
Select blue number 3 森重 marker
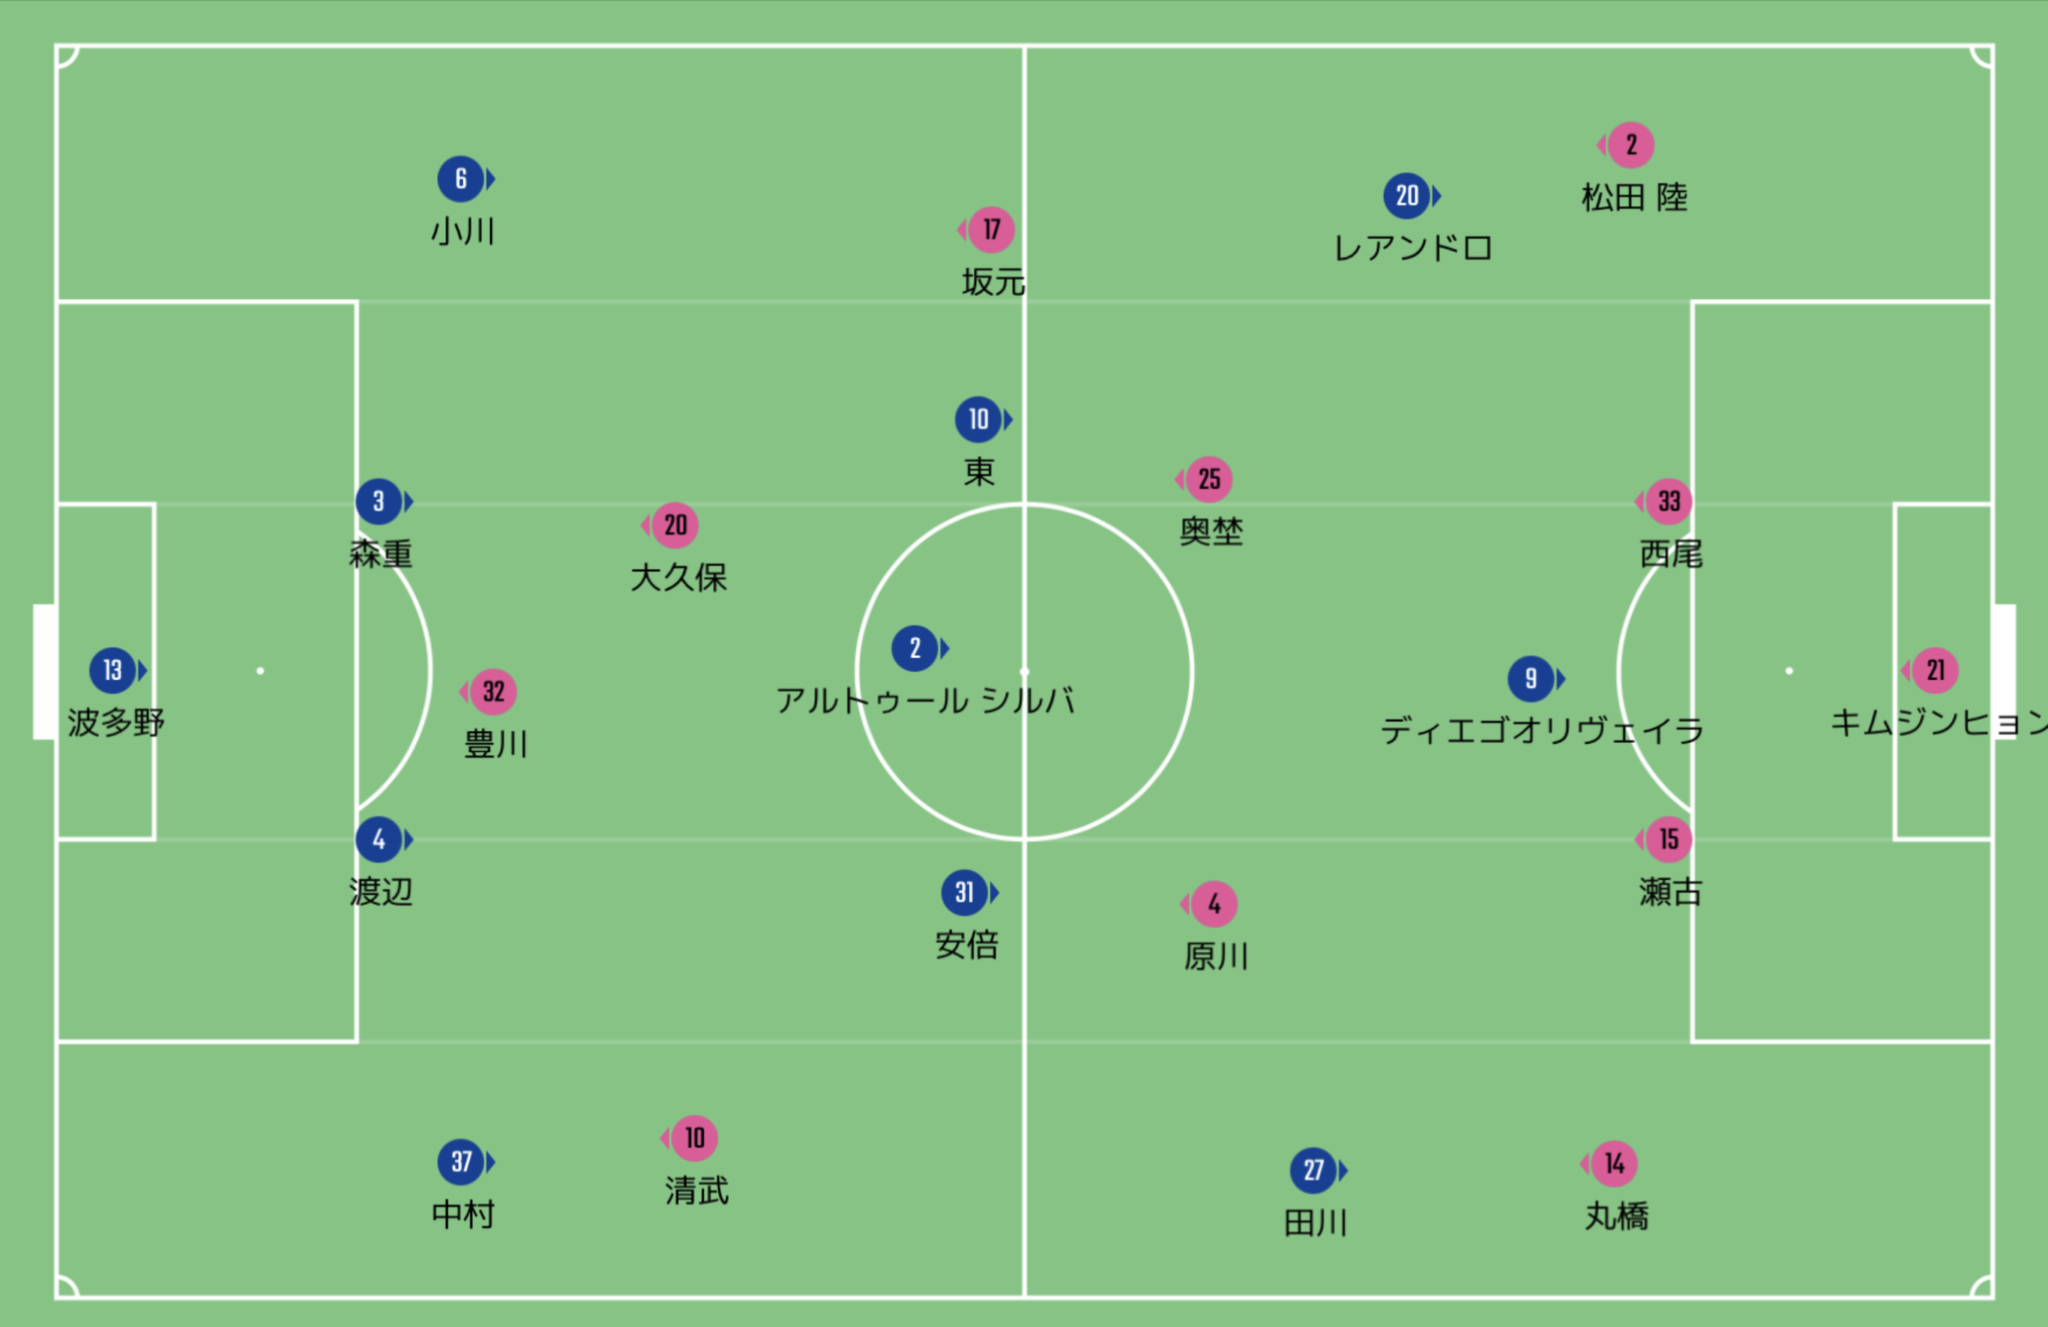(x=379, y=501)
